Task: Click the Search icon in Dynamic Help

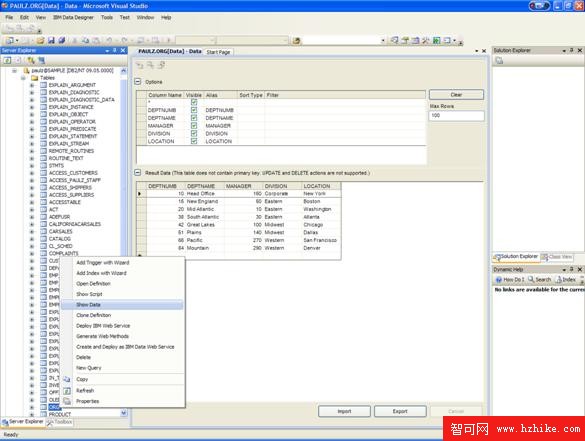Action: tap(531, 279)
